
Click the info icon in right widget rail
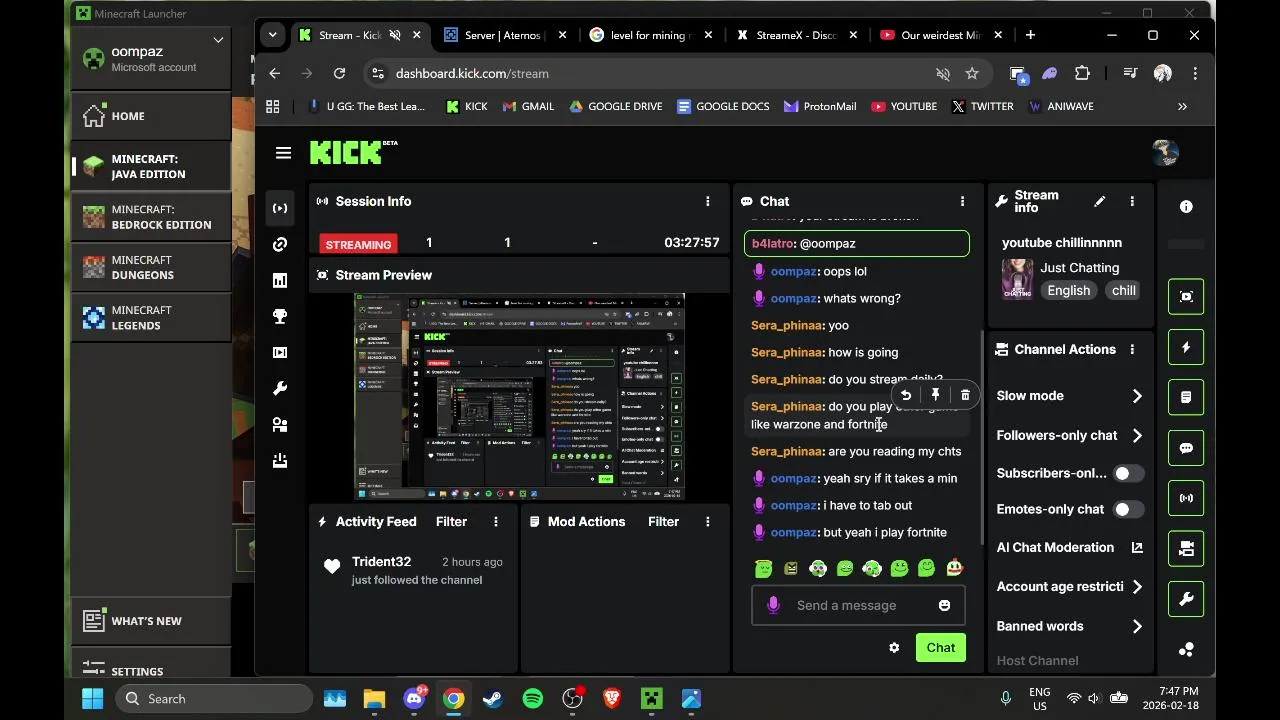click(1186, 206)
